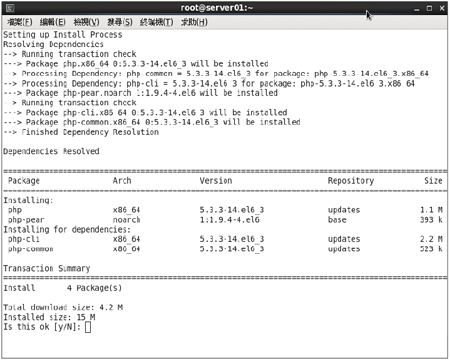450x361 pixels.
Task: Open the 終端機(T) menu
Action: click(x=157, y=22)
